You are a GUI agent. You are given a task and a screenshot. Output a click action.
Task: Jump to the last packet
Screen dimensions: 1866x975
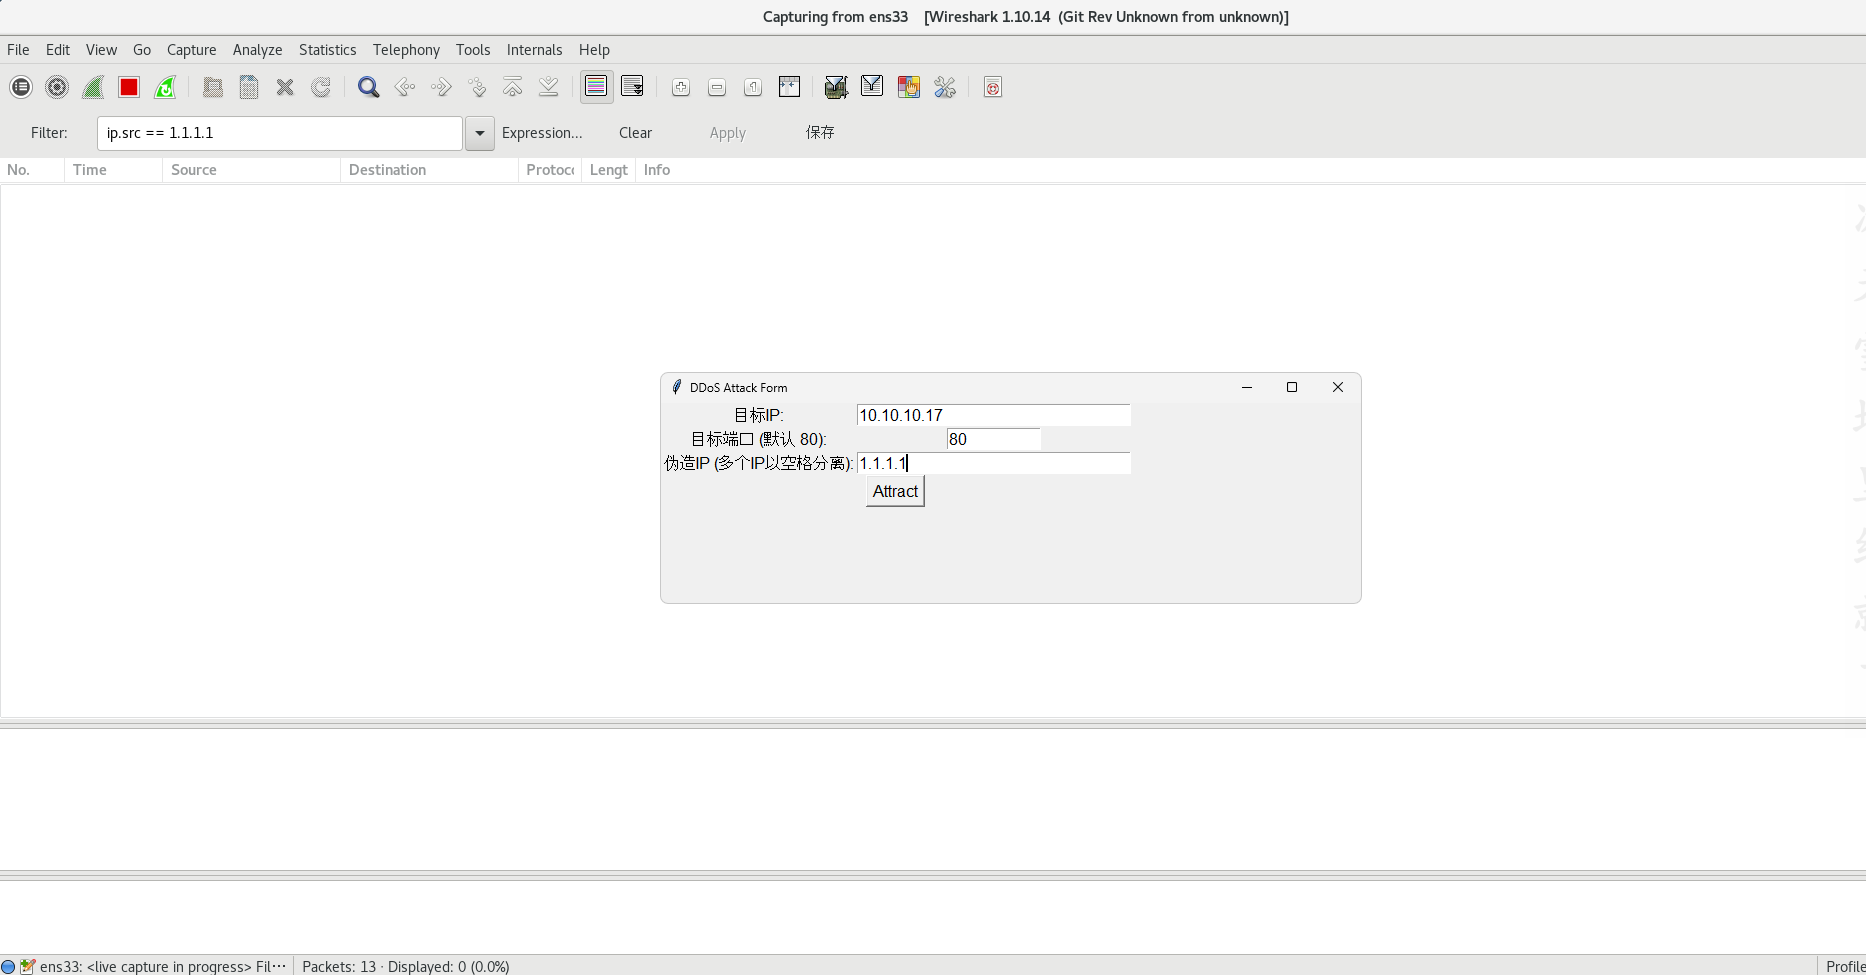coord(549,88)
